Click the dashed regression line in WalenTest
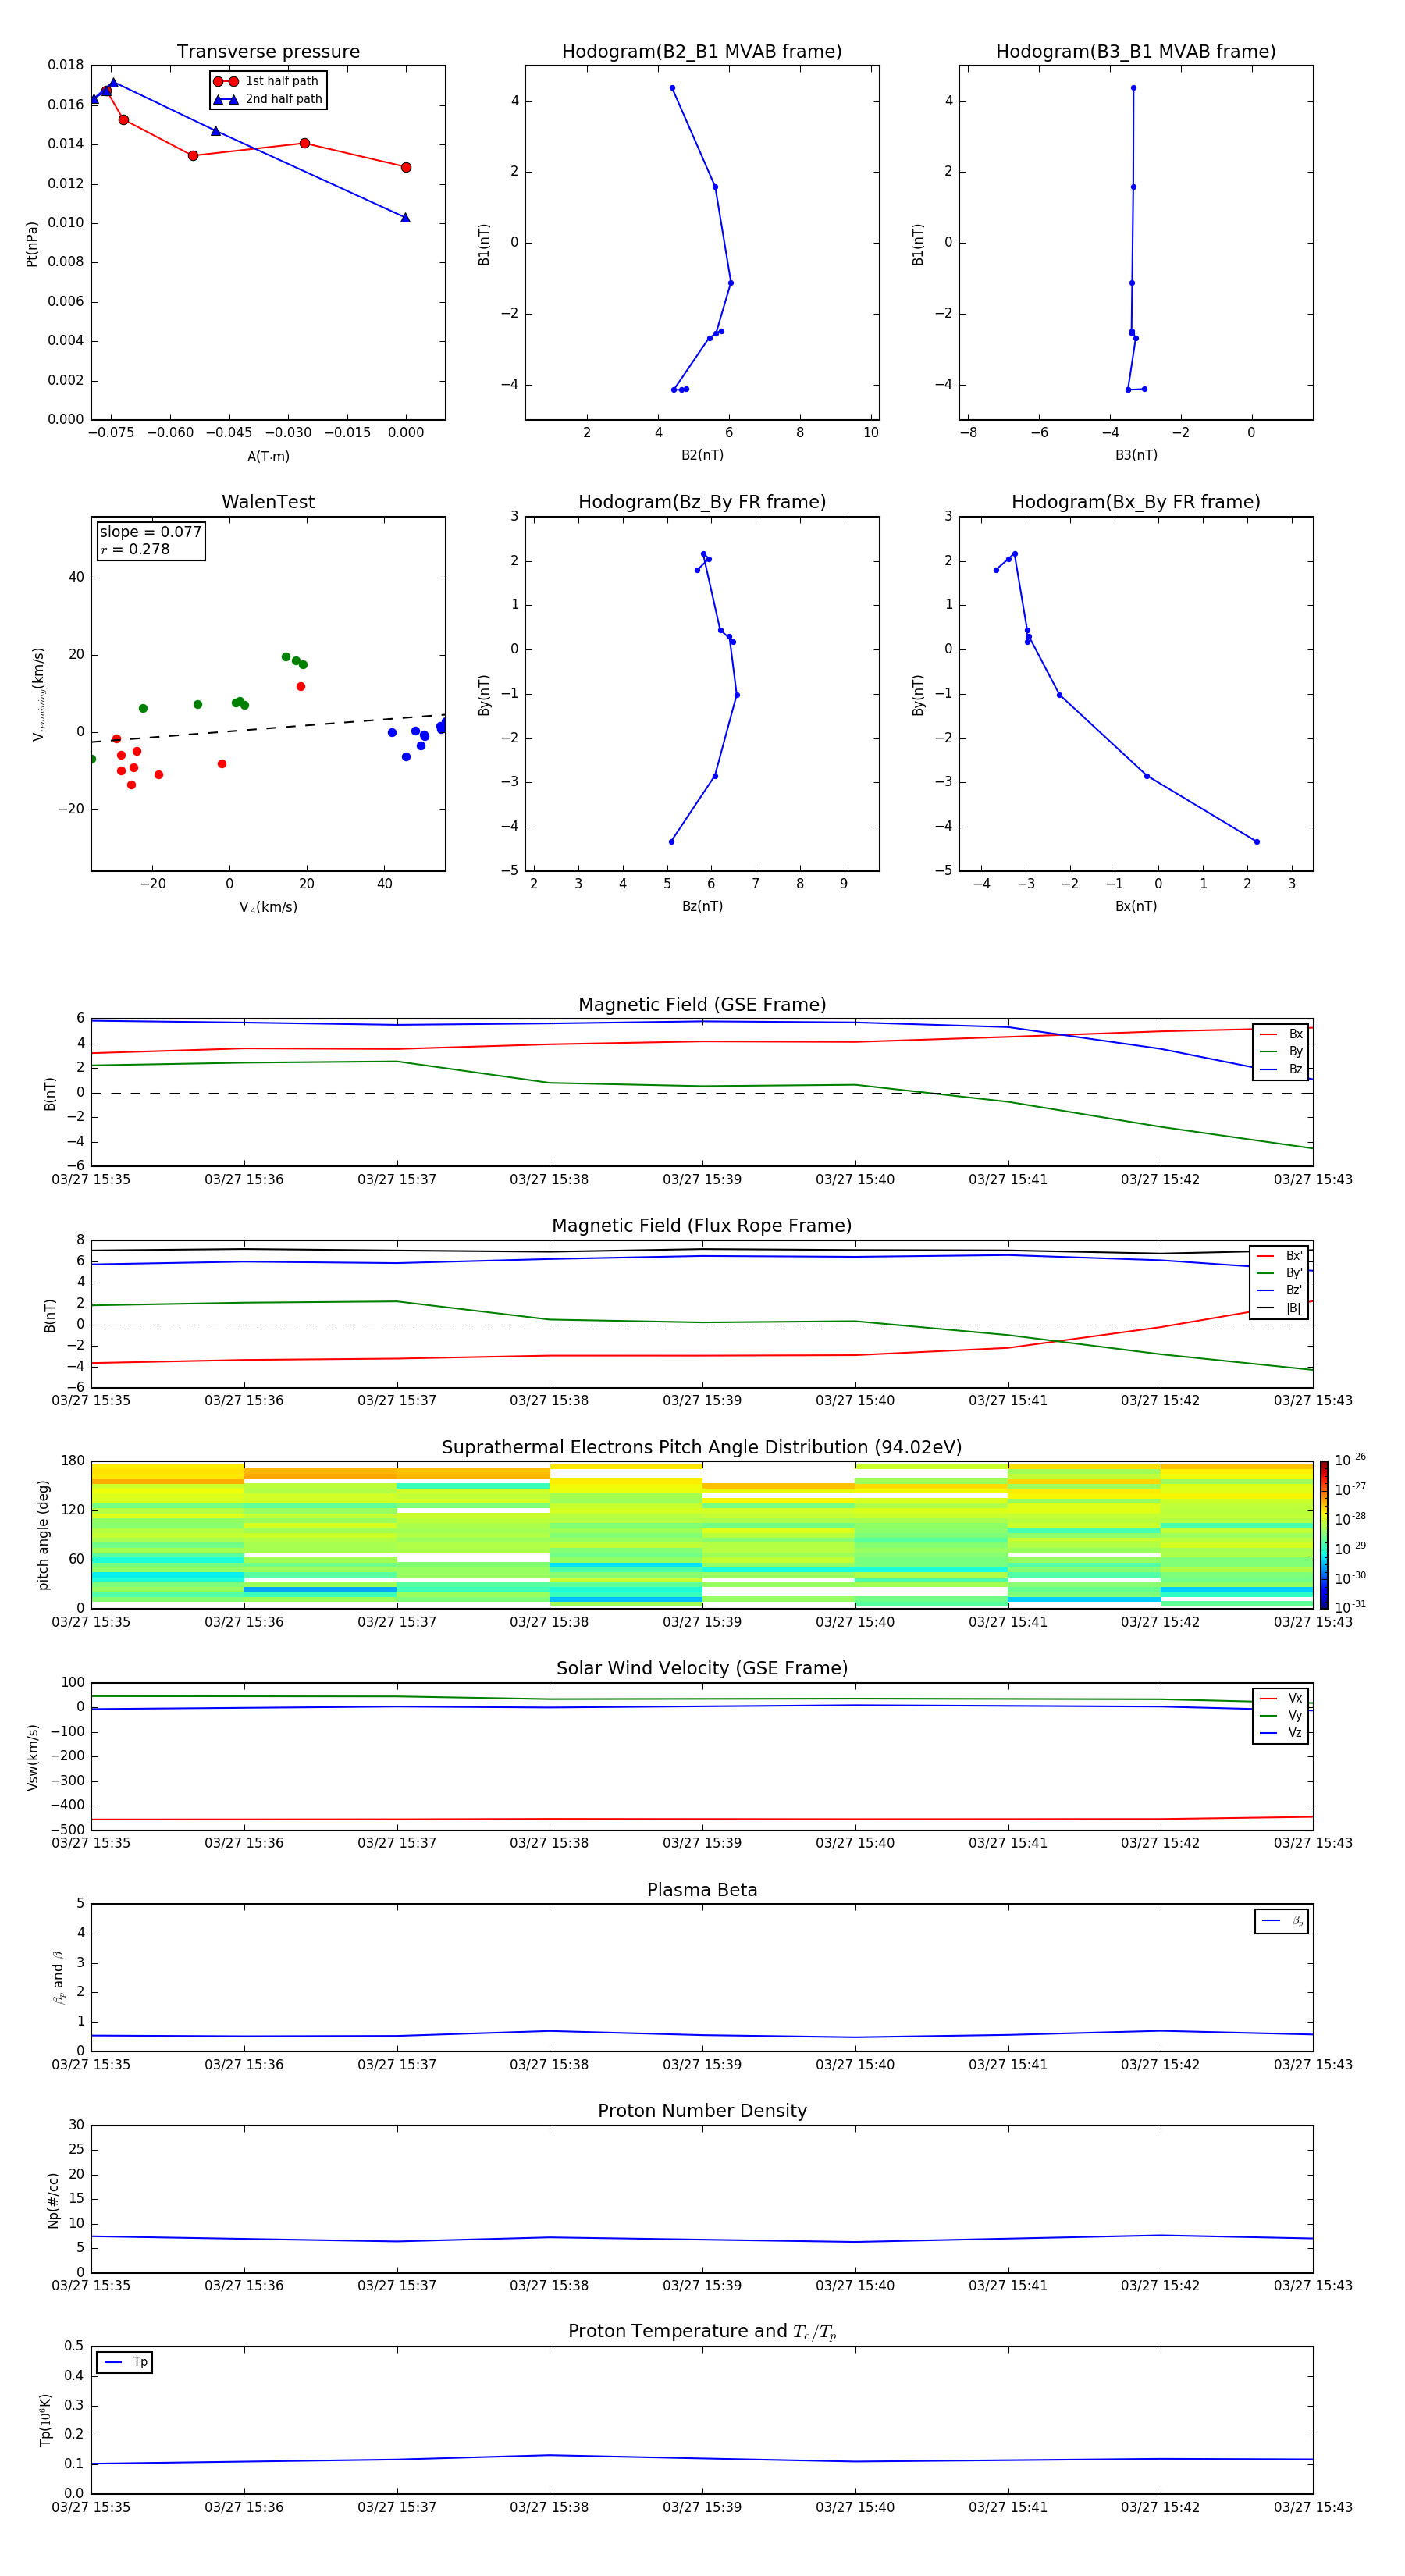1405x2576 pixels. click(x=268, y=728)
